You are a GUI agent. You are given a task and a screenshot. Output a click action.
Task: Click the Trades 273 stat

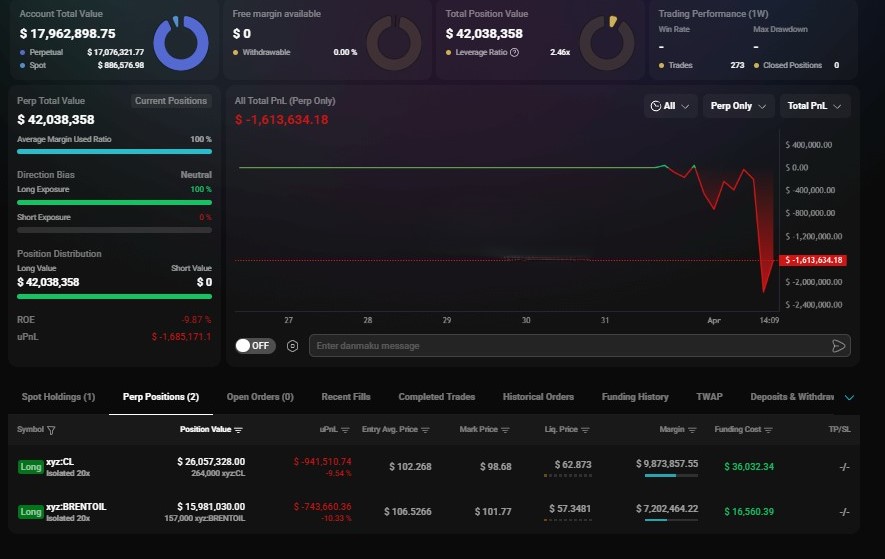click(x=702, y=65)
